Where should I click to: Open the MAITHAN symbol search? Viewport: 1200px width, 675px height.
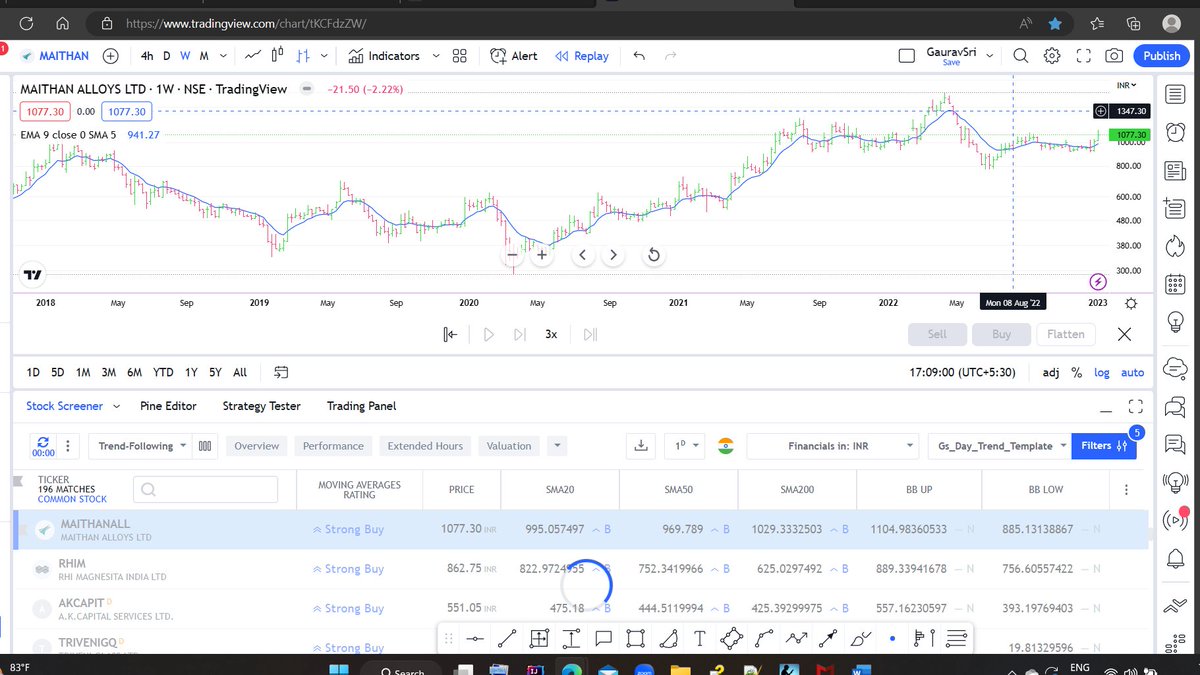(54, 56)
